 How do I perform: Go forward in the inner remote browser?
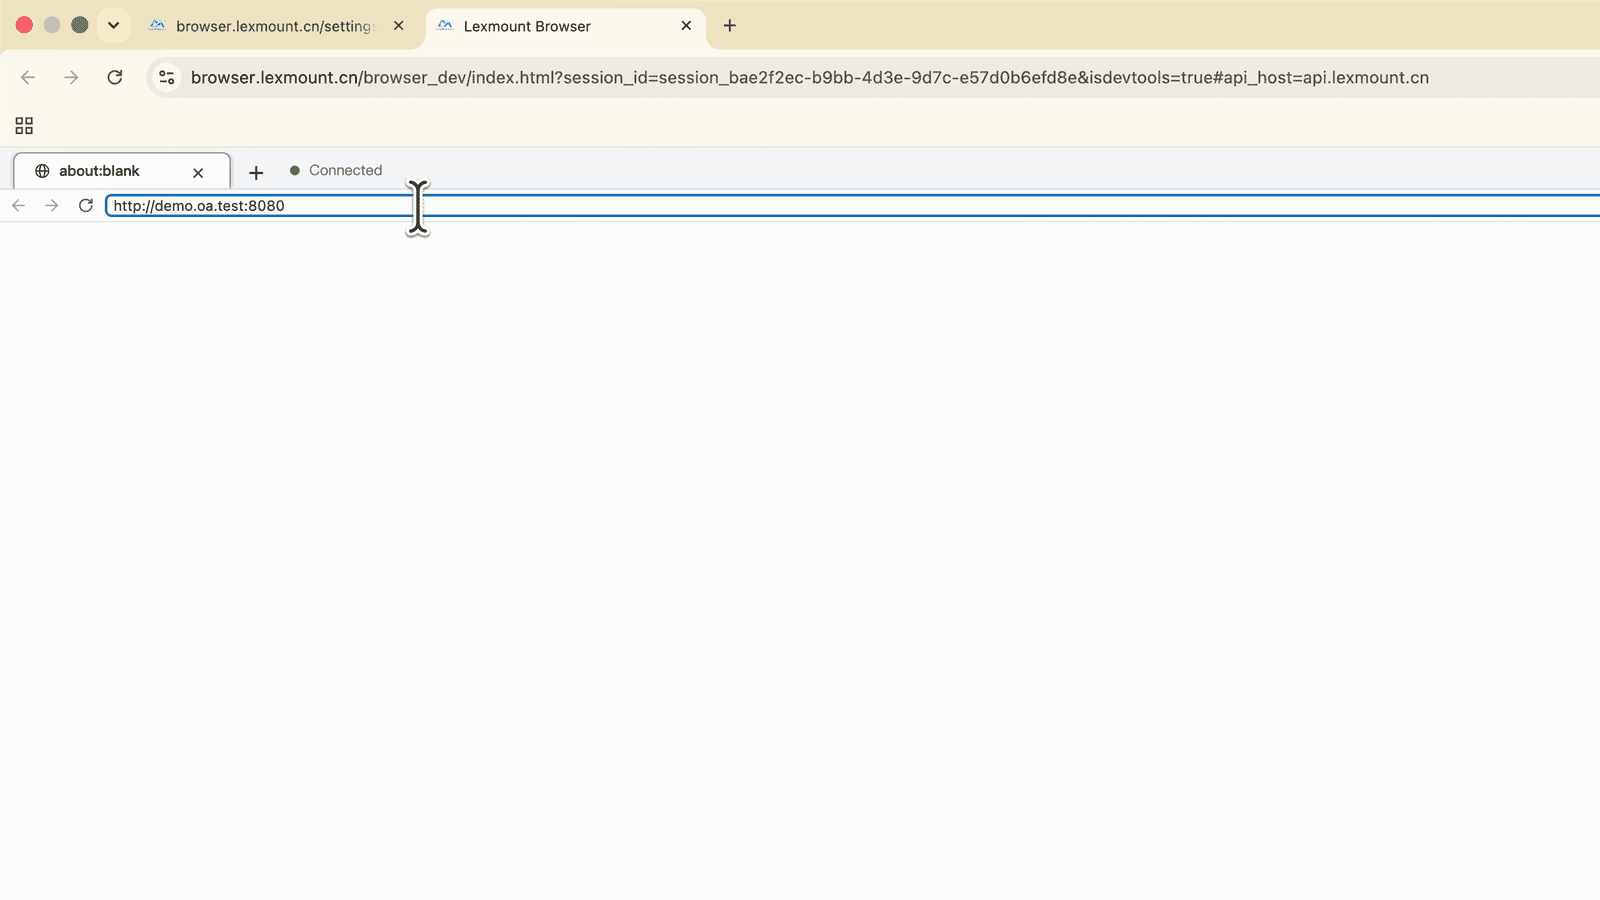52,205
